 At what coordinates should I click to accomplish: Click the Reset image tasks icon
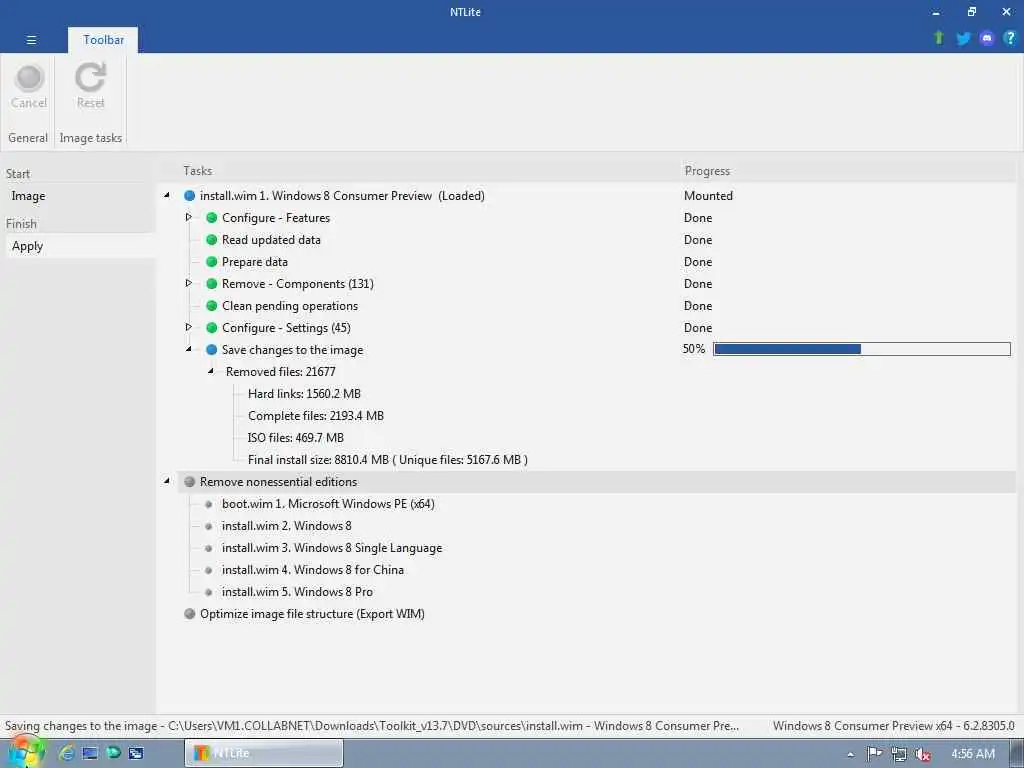click(x=90, y=77)
